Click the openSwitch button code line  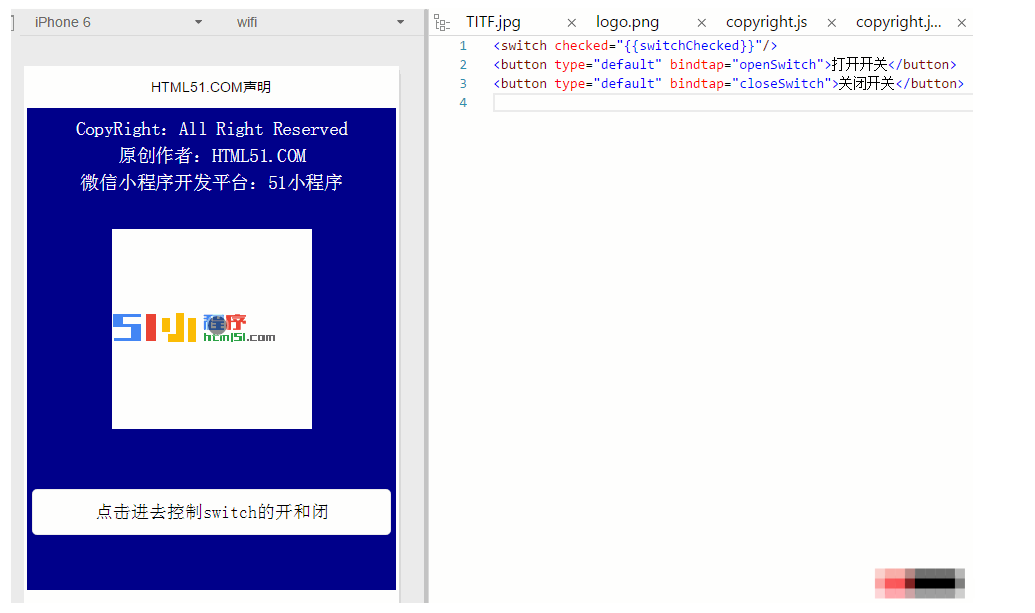(725, 65)
